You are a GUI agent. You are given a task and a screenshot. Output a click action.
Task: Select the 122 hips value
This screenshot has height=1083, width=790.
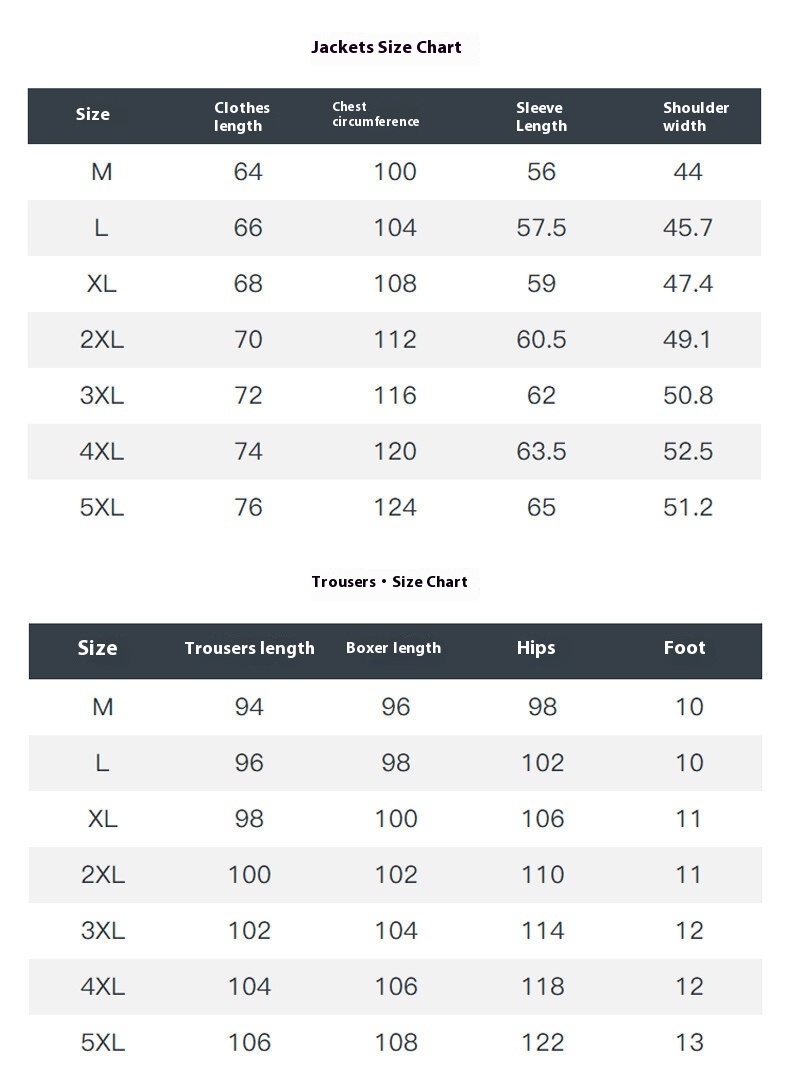tap(542, 1043)
